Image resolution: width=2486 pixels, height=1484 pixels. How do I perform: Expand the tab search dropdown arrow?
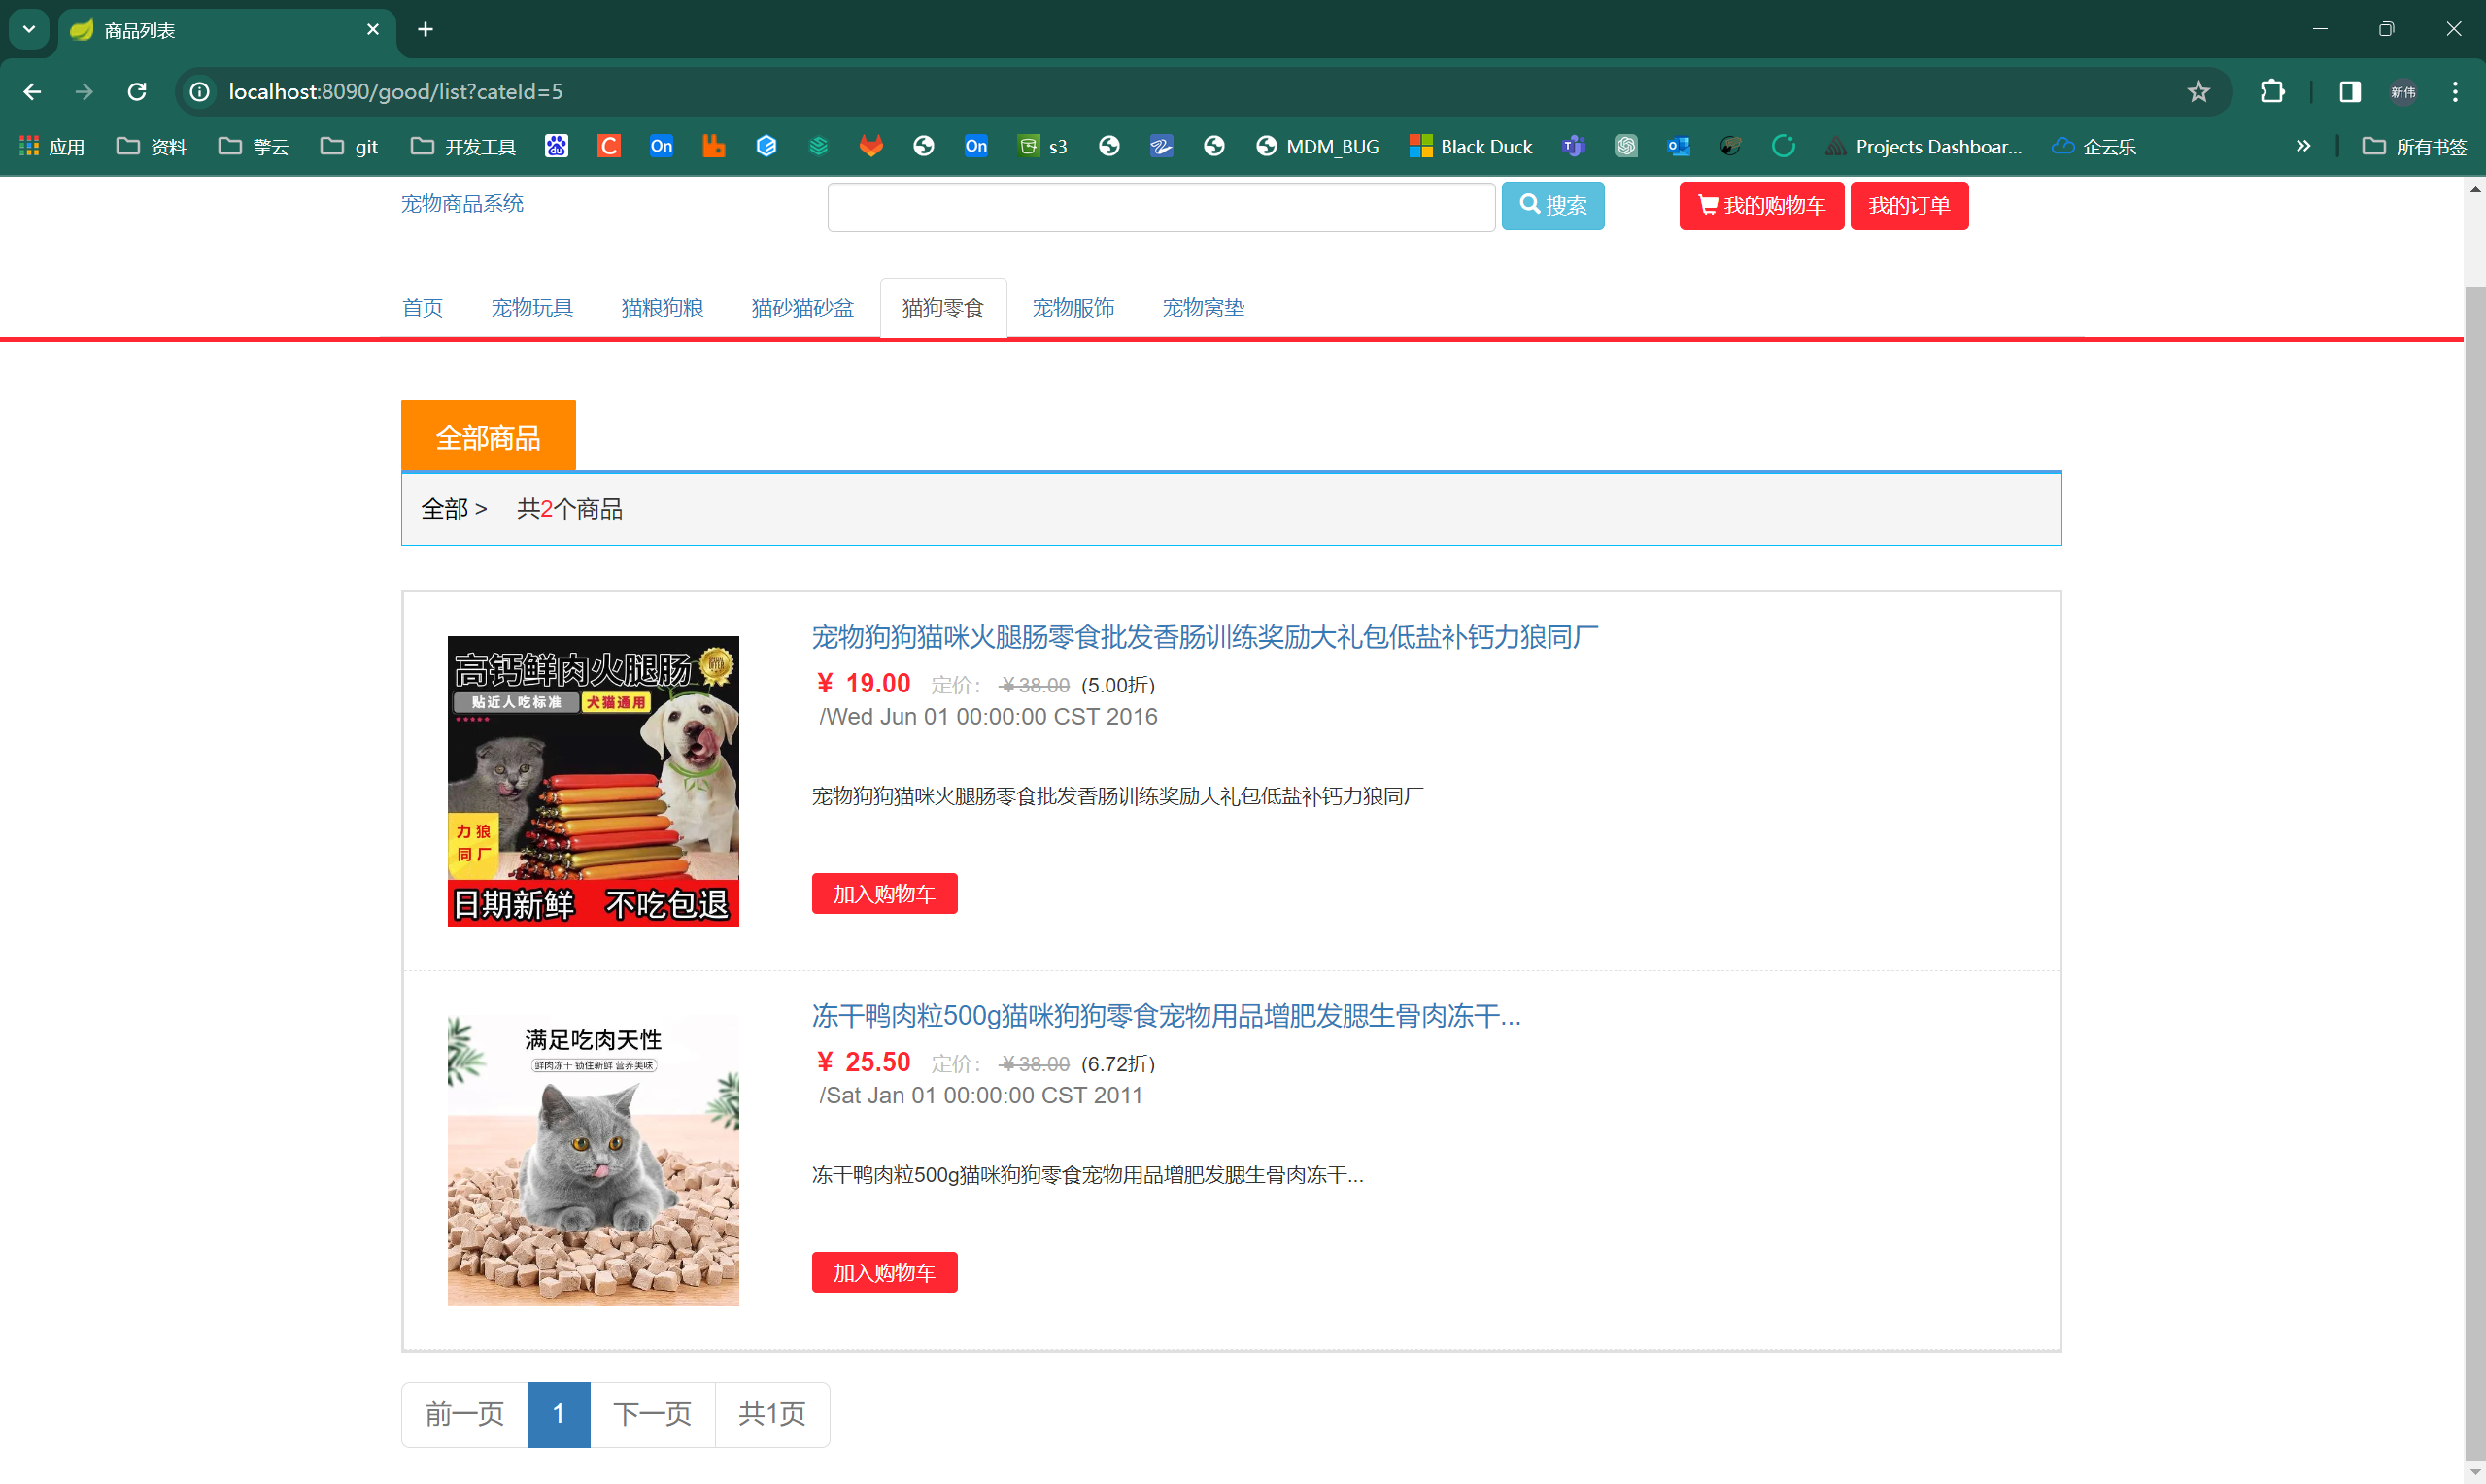point(29,29)
